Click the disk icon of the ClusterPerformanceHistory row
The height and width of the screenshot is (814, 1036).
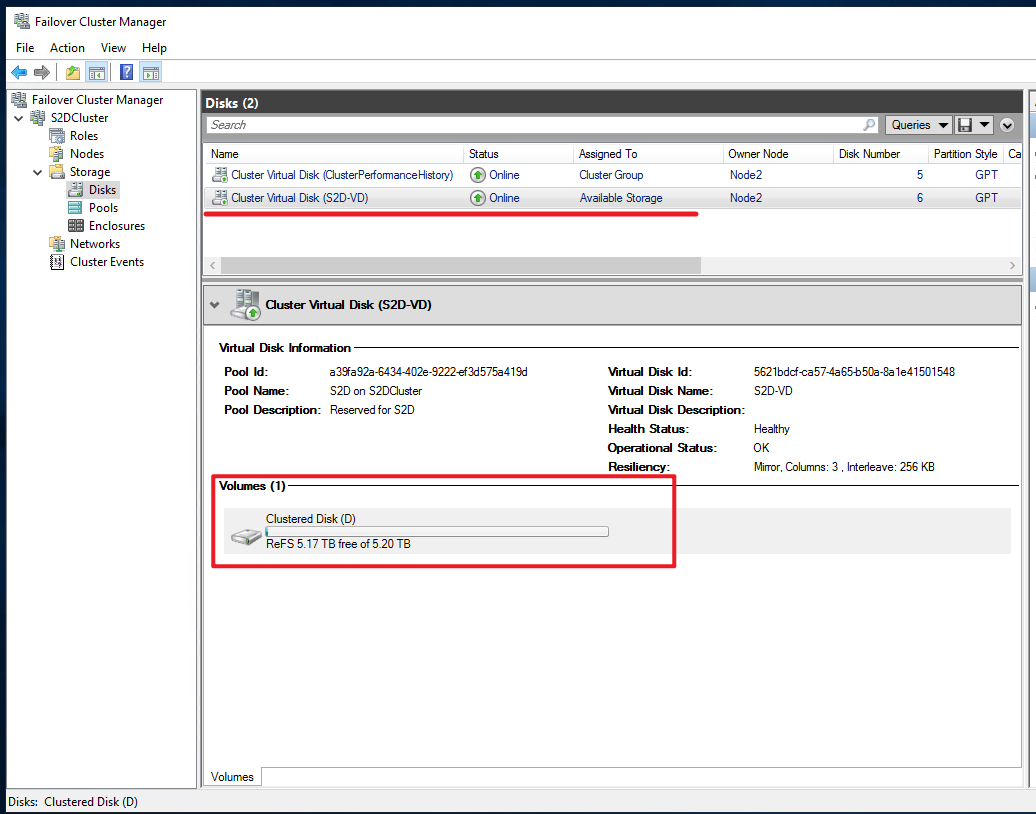(219, 175)
